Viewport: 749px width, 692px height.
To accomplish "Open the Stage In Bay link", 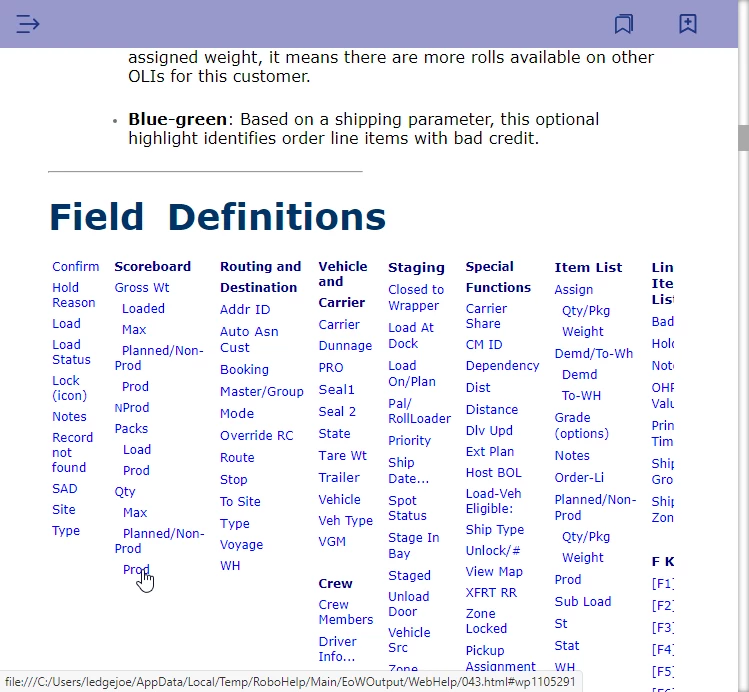I will click(414, 545).
